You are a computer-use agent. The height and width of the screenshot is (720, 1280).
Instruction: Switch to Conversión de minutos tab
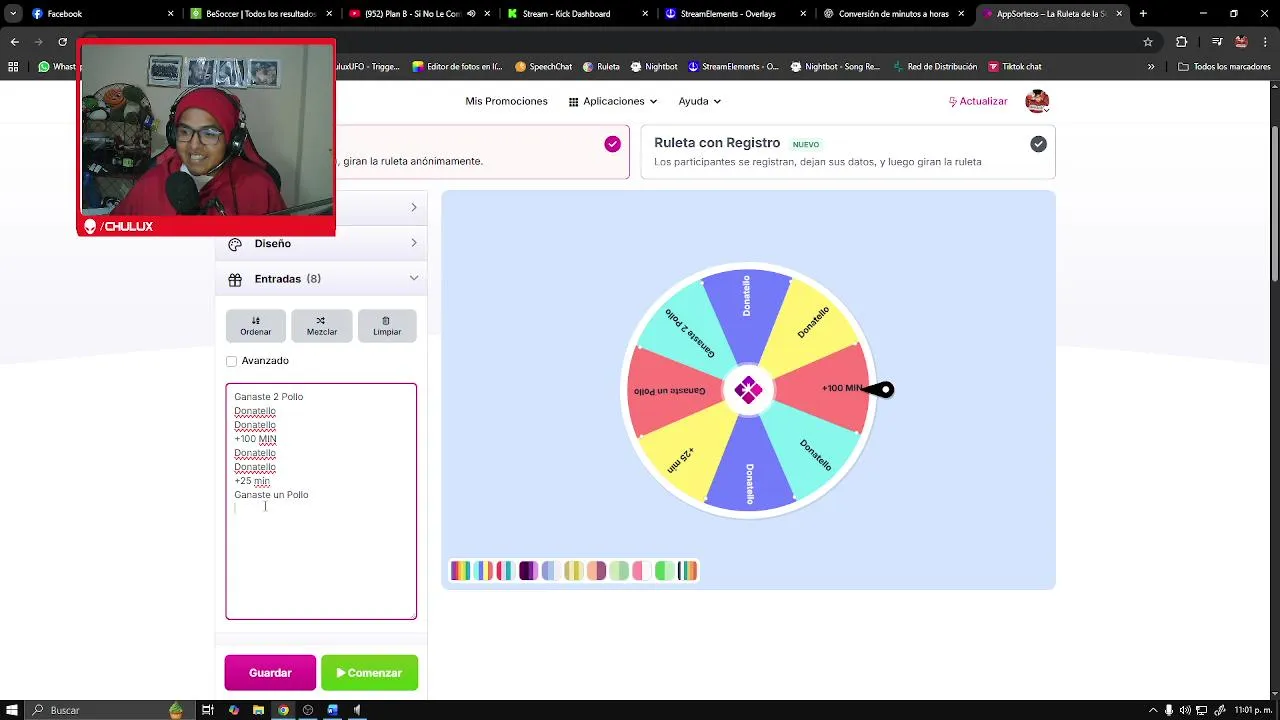point(894,14)
